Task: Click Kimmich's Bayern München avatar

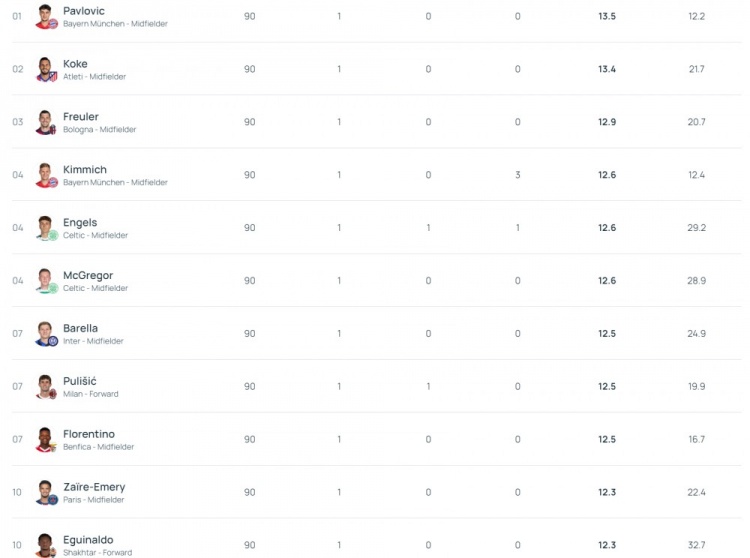Action: [46, 175]
